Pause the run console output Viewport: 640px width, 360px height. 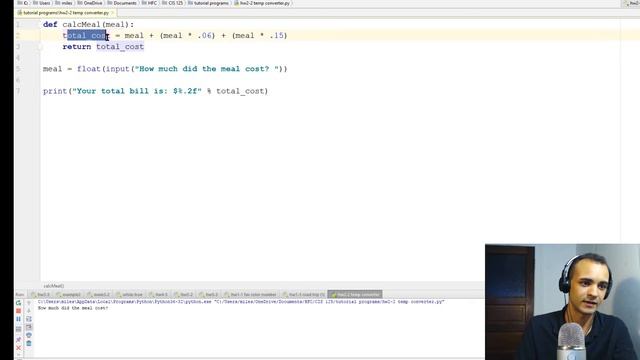pyautogui.click(x=18, y=319)
